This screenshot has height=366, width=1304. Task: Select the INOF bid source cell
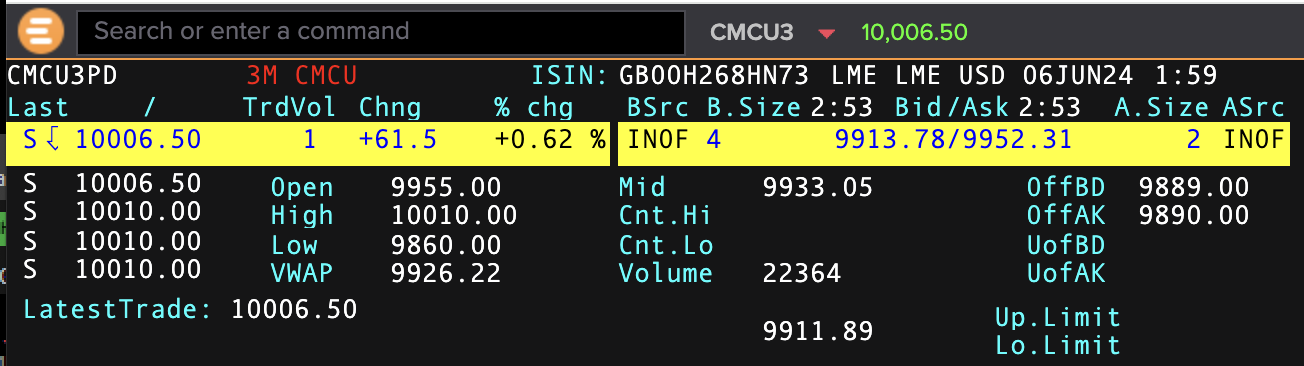click(x=658, y=139)
